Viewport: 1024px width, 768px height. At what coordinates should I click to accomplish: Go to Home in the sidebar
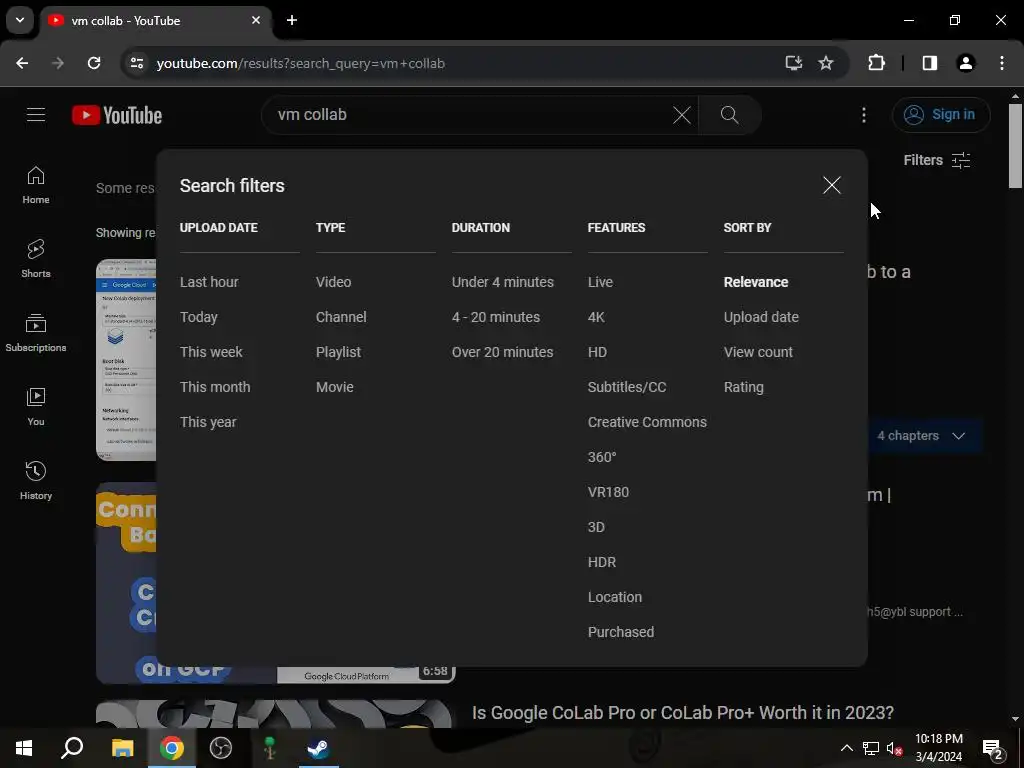point(36,185)
